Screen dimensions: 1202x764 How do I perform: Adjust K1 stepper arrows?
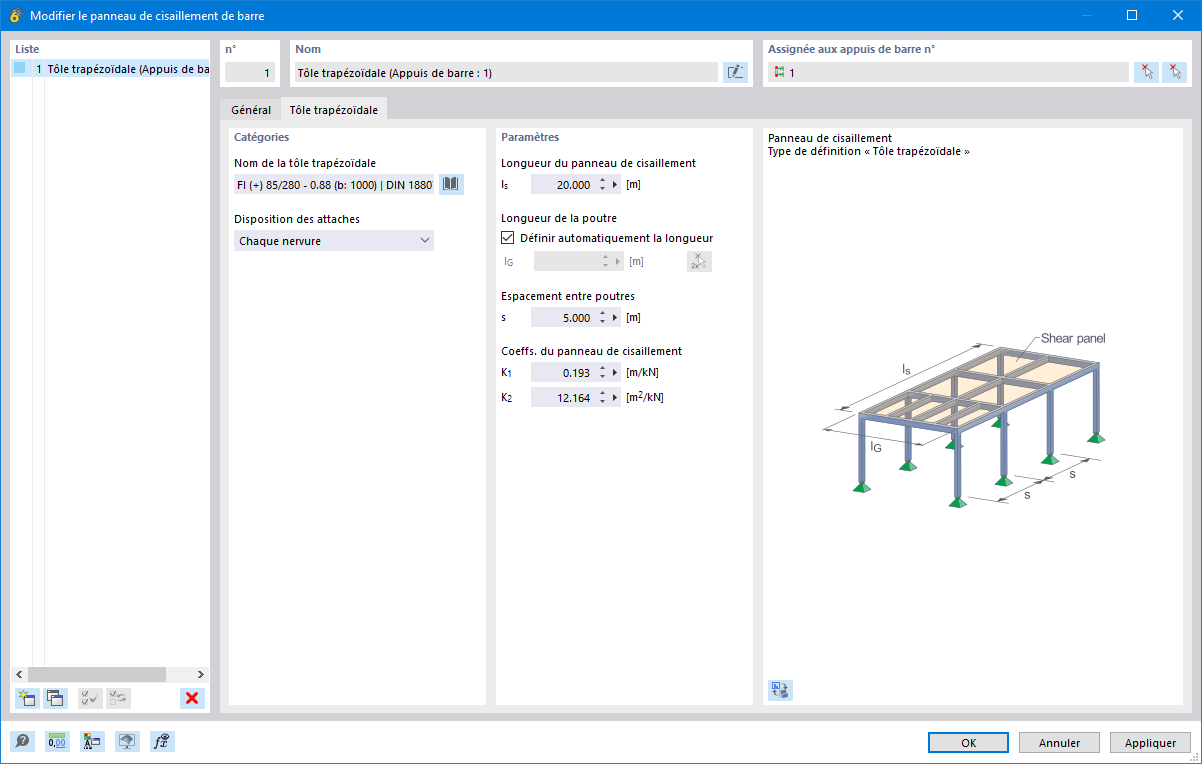(602, 372)
